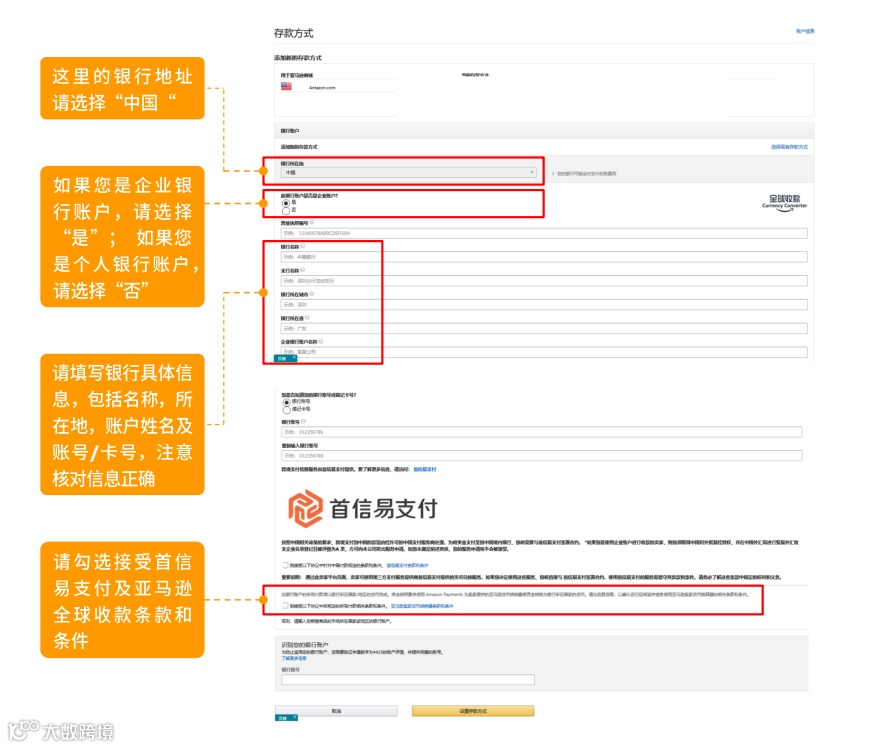Open the 首信易支付 terms and conditions link

(408, 565)
